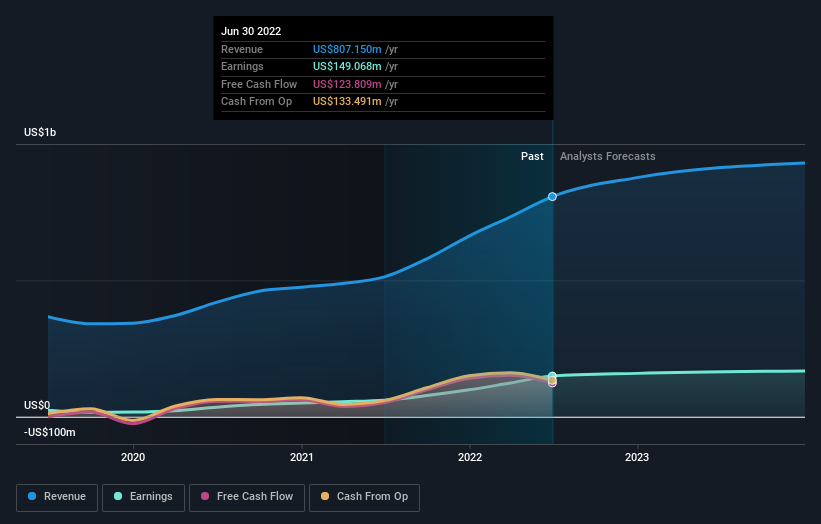Click the Cash From Op label in tooltip
Screen dimensions: 821x524
click(257, 102)
